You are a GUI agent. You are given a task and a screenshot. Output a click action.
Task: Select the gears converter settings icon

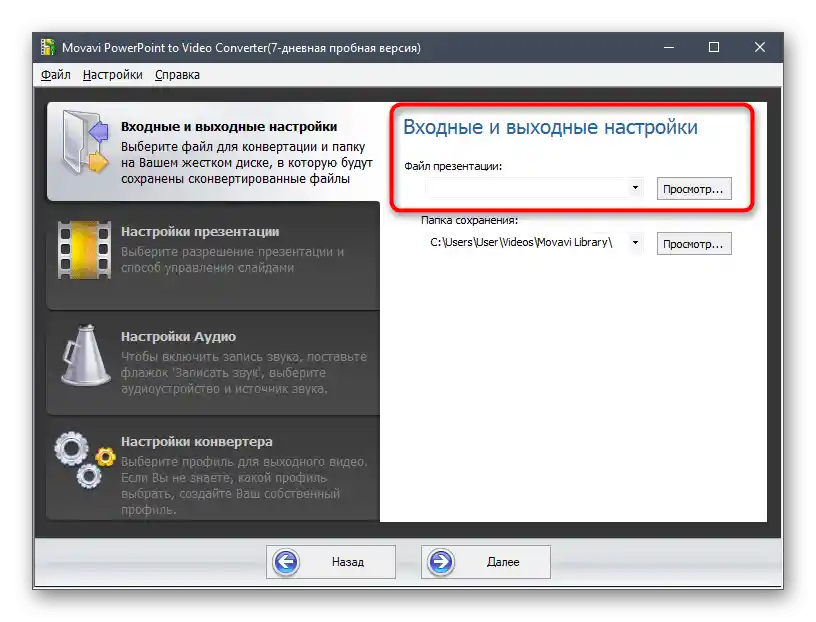tap(85, 460)
